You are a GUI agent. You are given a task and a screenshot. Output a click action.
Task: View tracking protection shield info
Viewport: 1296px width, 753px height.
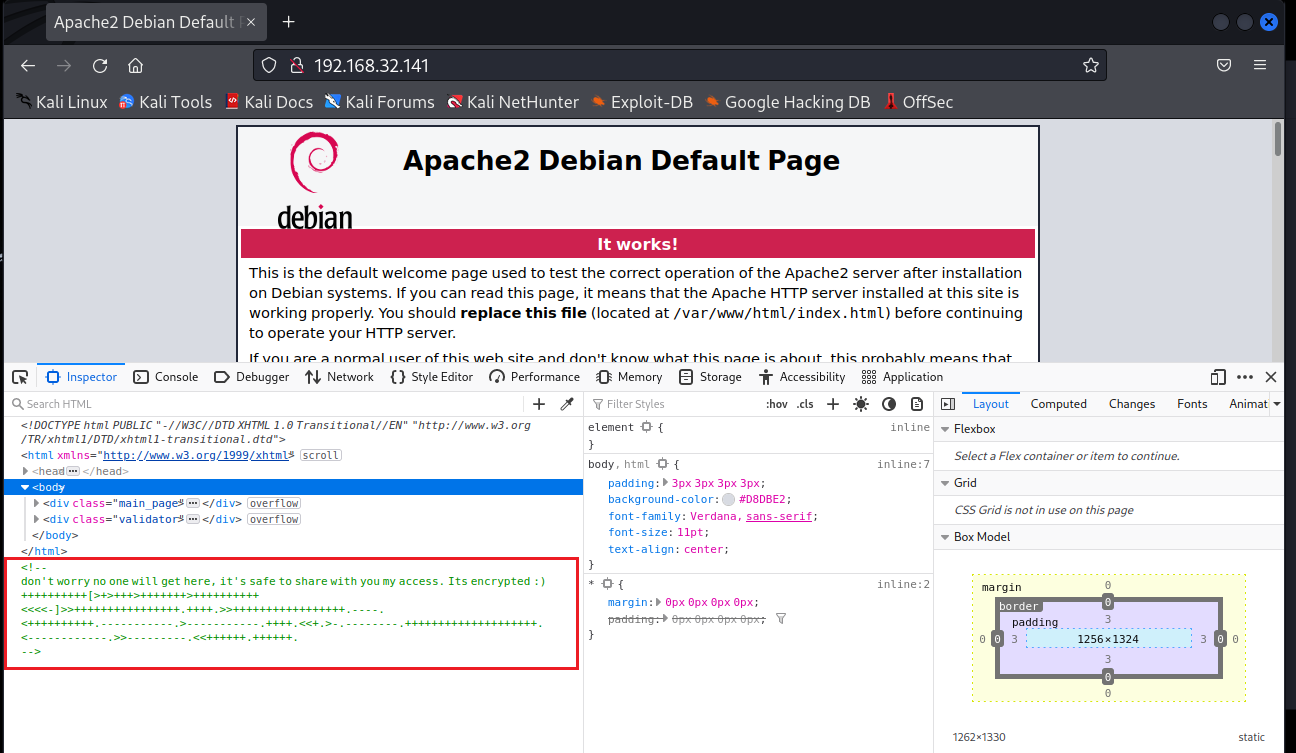pyautogui.click(x=268, y=65)
